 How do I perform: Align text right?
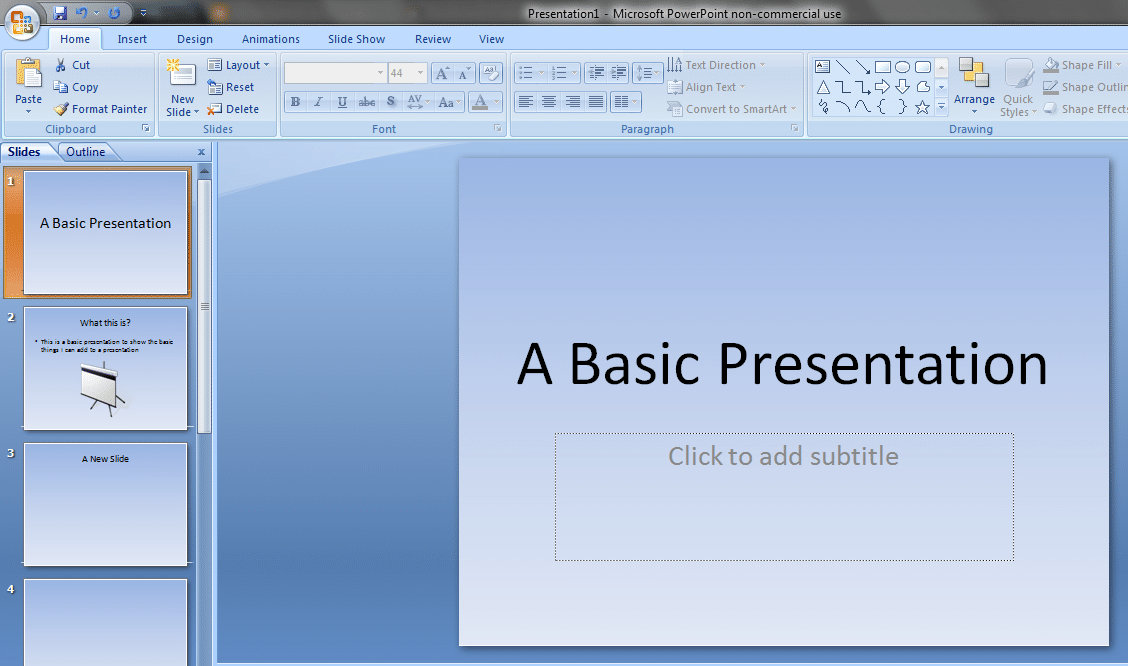tap(573, 101)
